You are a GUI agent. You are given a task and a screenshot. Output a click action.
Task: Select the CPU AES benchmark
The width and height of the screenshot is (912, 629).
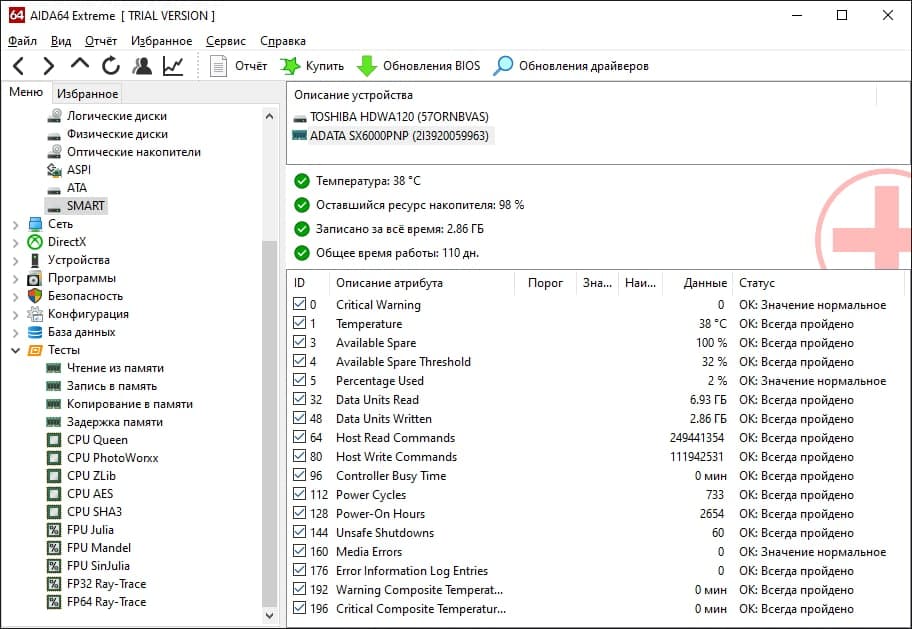90,494
